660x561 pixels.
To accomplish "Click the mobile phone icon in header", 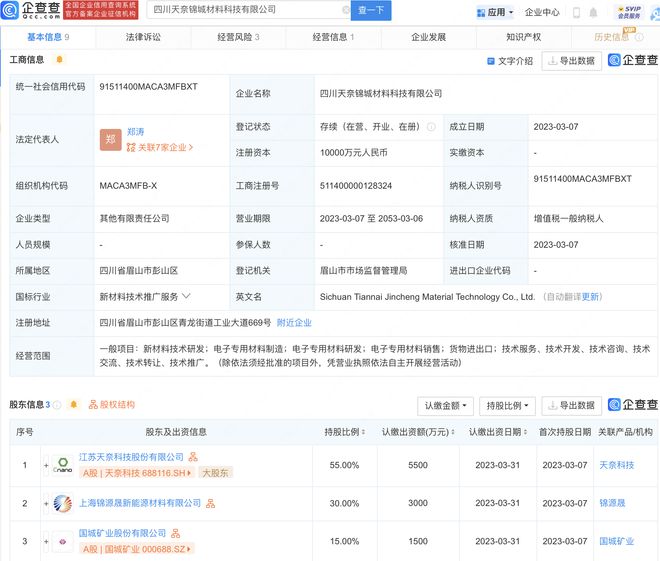I will click(x=576, y=13).
